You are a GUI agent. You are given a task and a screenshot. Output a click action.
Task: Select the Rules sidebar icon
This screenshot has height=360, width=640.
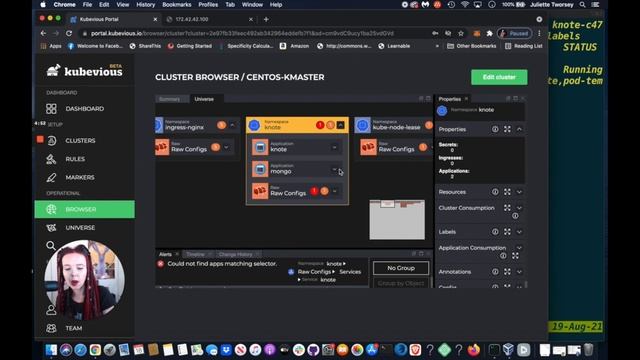click(51, 159)
